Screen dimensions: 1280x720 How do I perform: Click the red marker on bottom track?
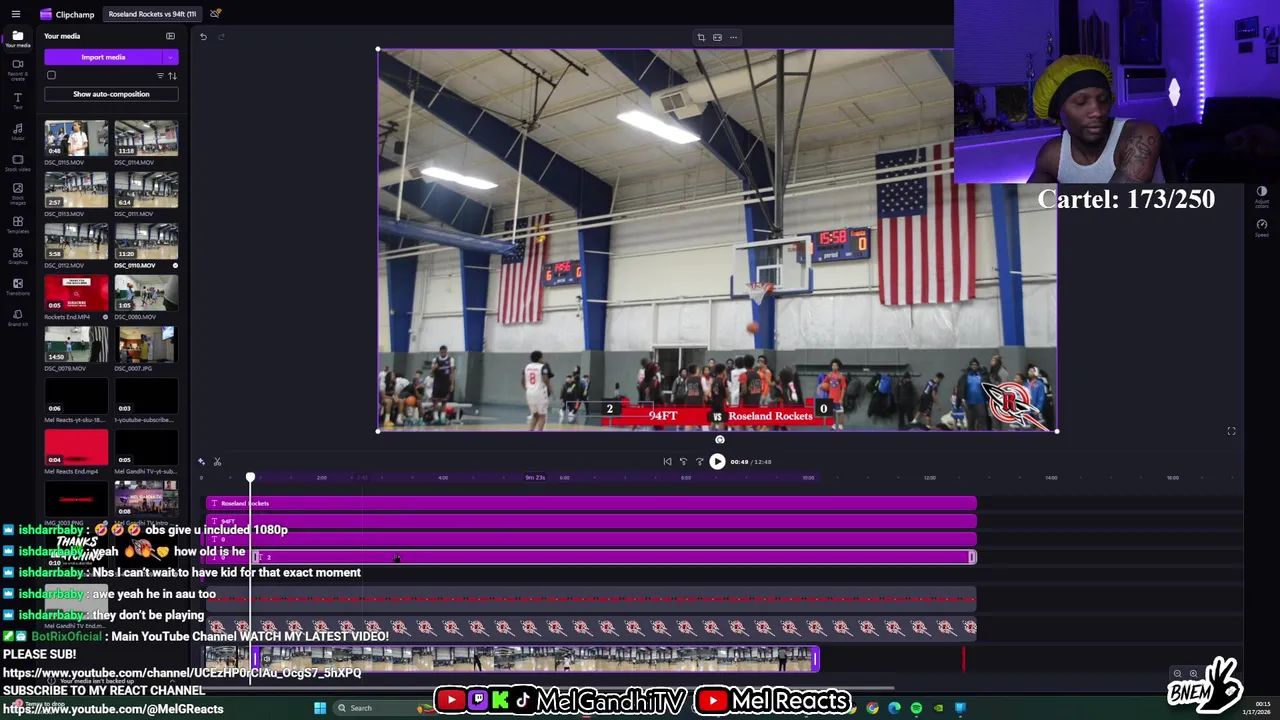point(964,658)
